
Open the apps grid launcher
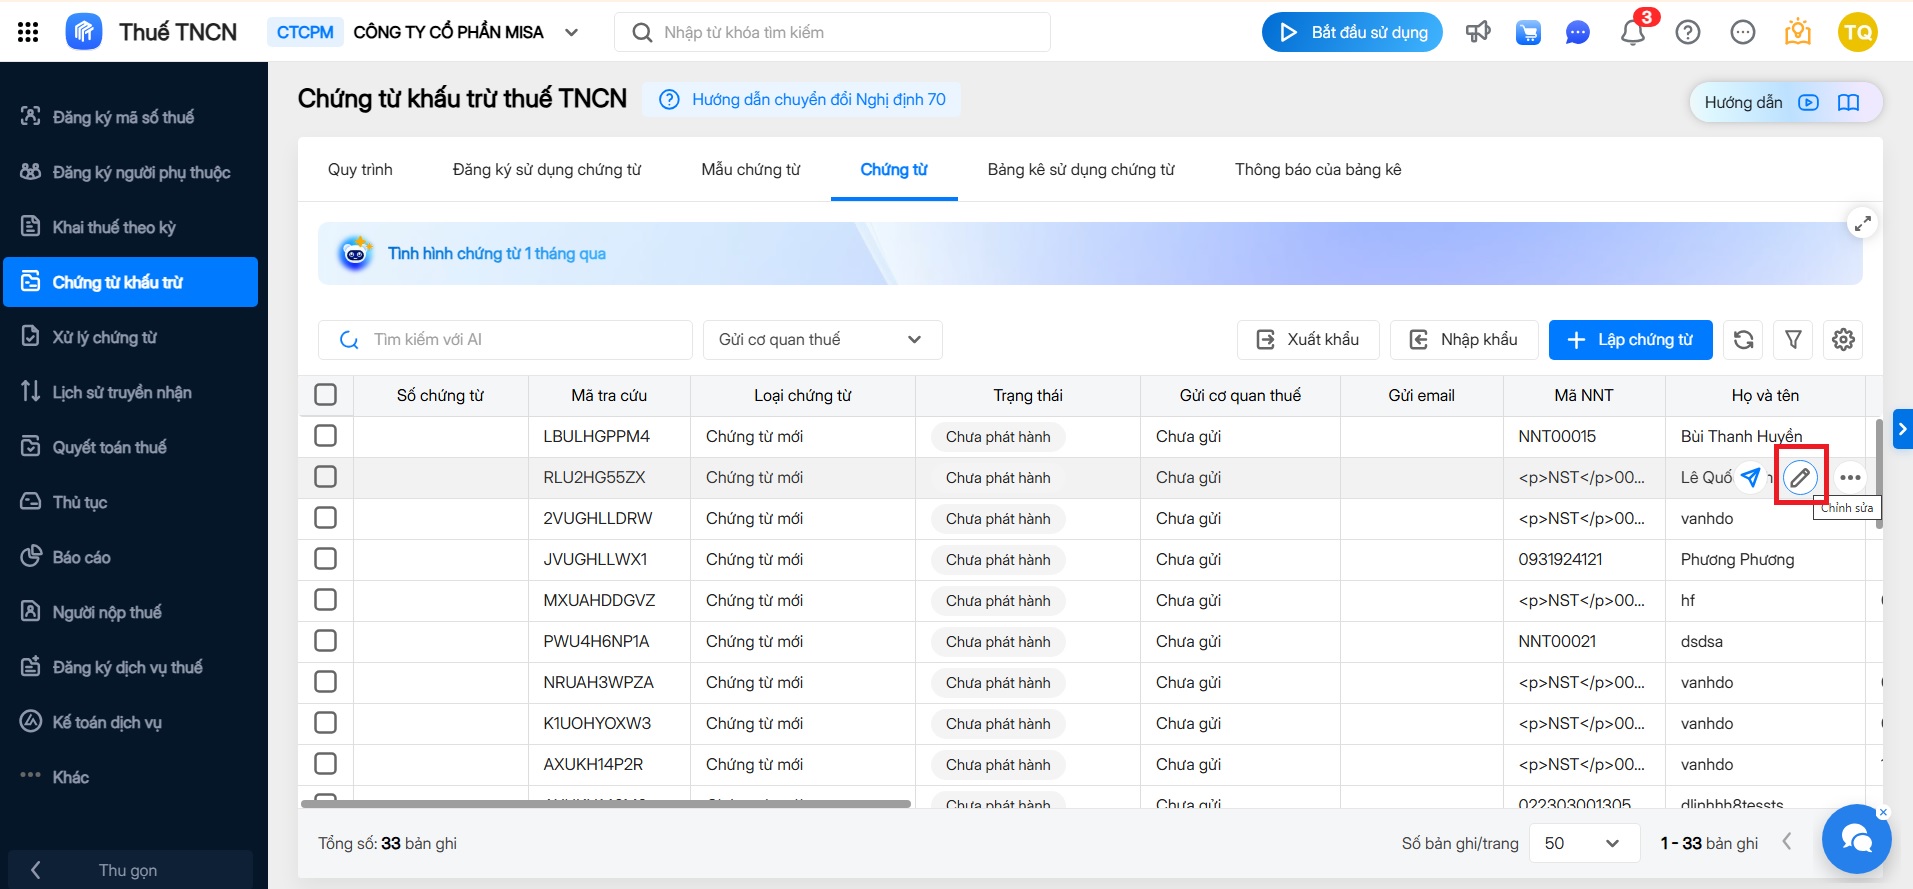(28, 32)
